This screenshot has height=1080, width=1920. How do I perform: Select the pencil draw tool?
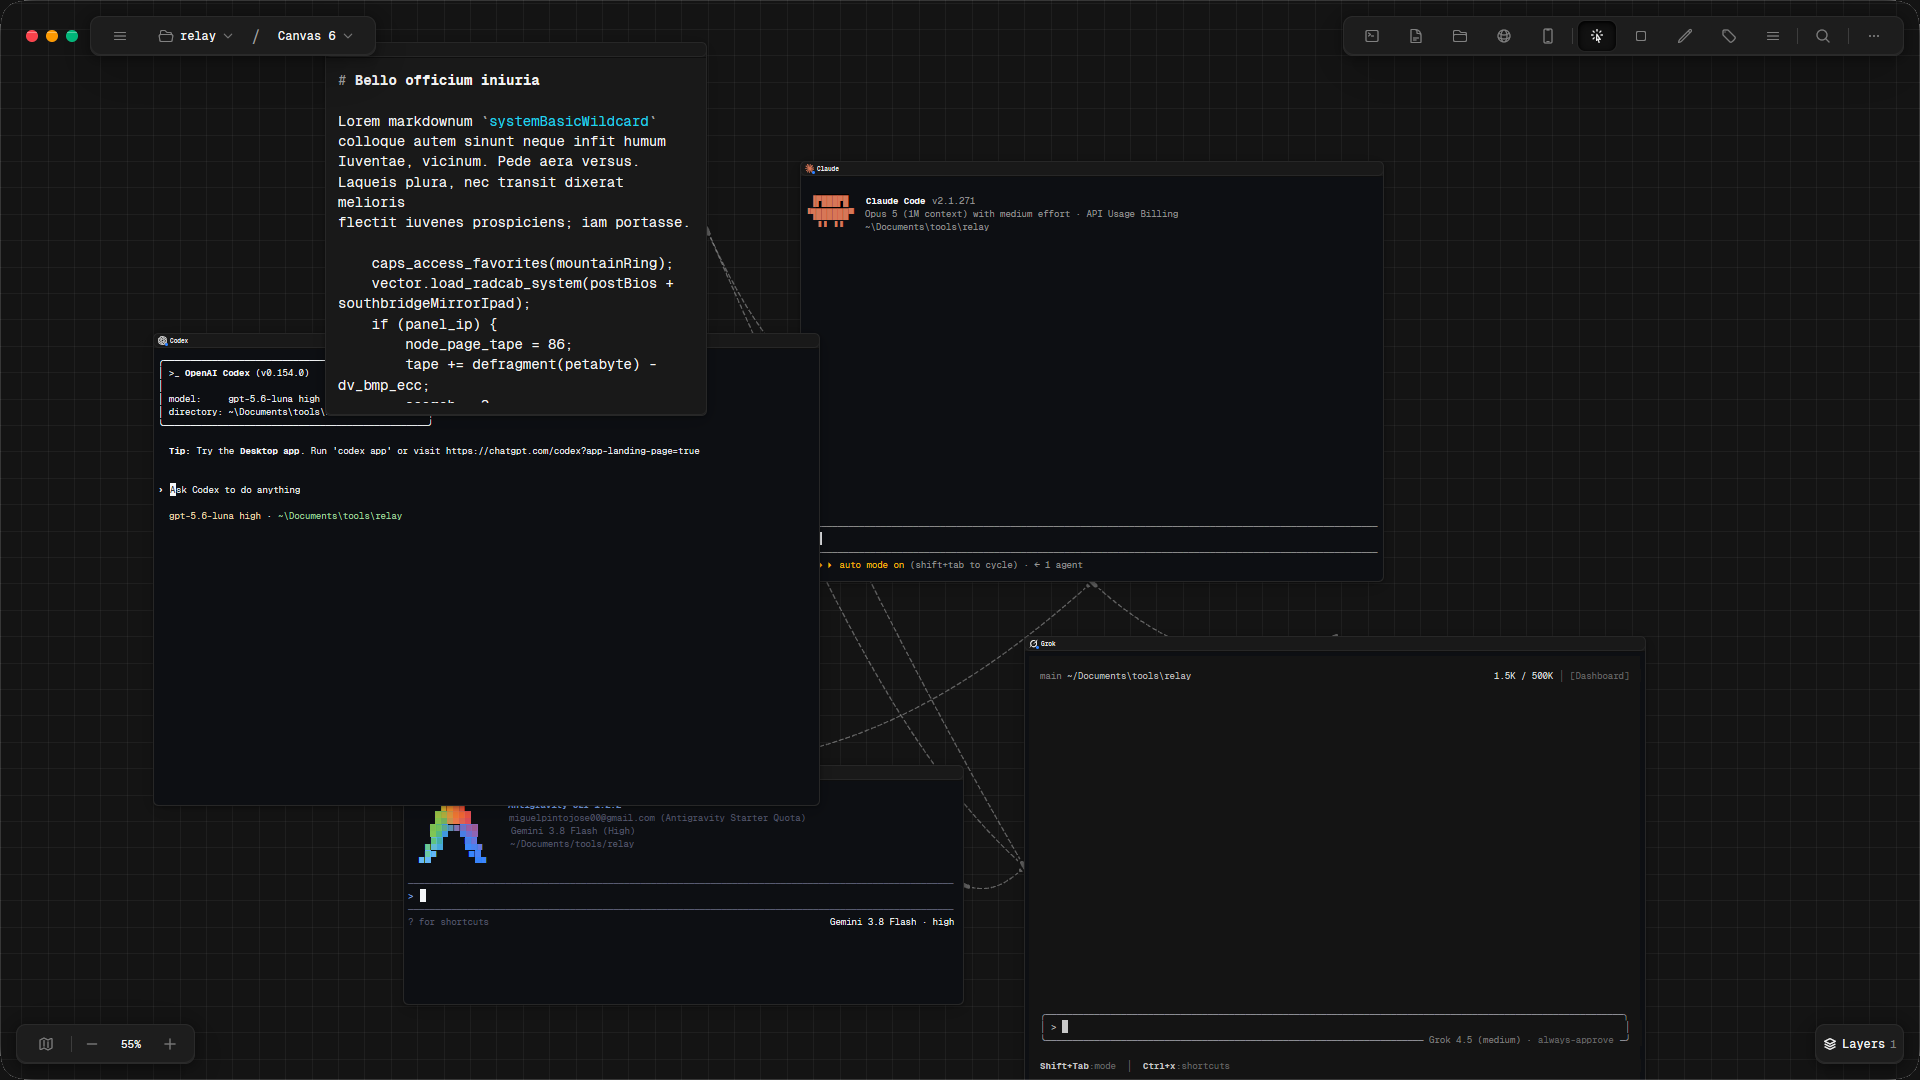click(1685, 36)
